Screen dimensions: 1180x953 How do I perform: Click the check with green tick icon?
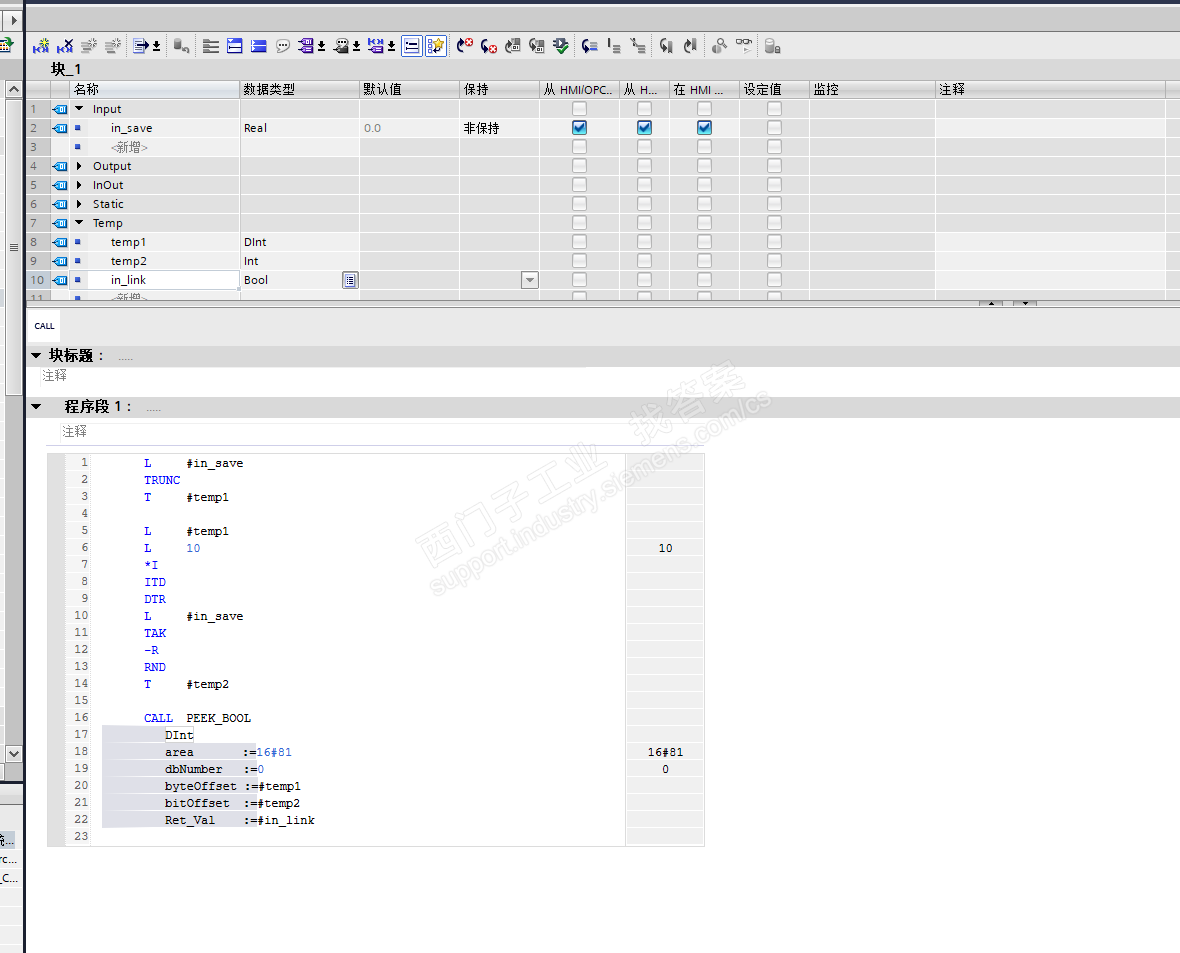pyautogui.click(x=561, y=47)
